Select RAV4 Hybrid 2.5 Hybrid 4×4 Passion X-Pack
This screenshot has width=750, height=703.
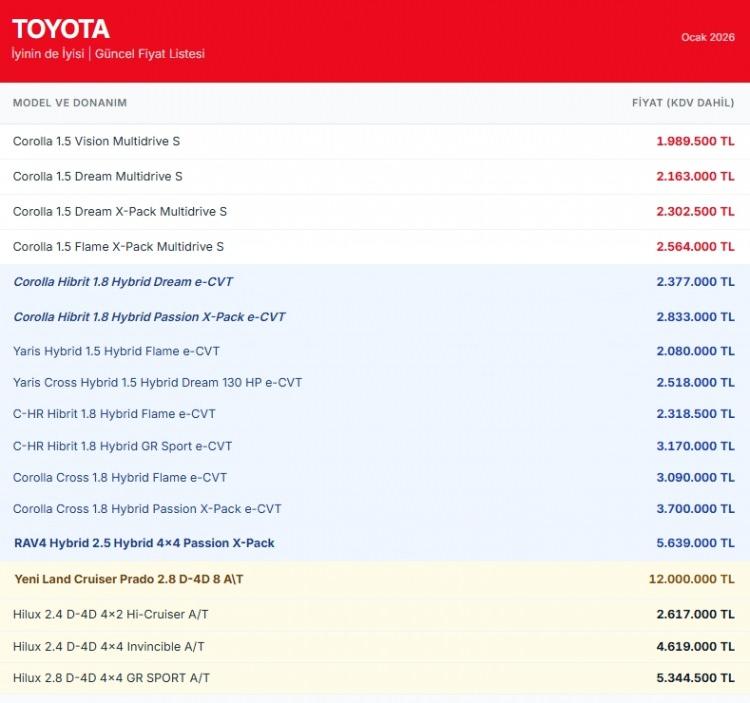144,543
